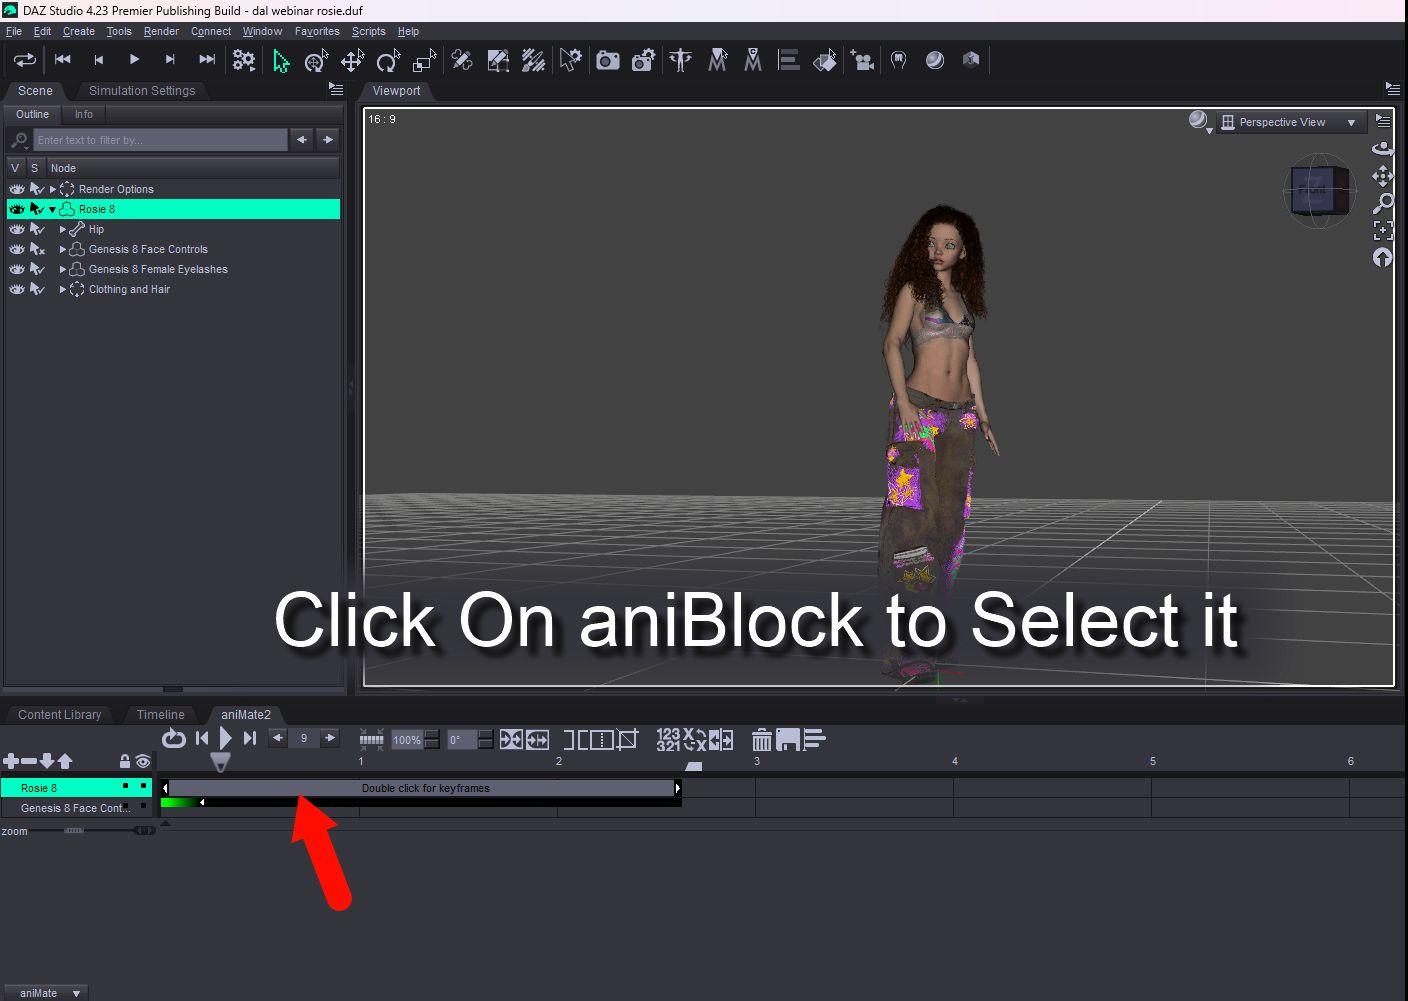The width and height of the screenshot is (1408, 1001).
Task: Hide the Genesis 8 Female Eyelashes node
Action: (x=17, y=269)
